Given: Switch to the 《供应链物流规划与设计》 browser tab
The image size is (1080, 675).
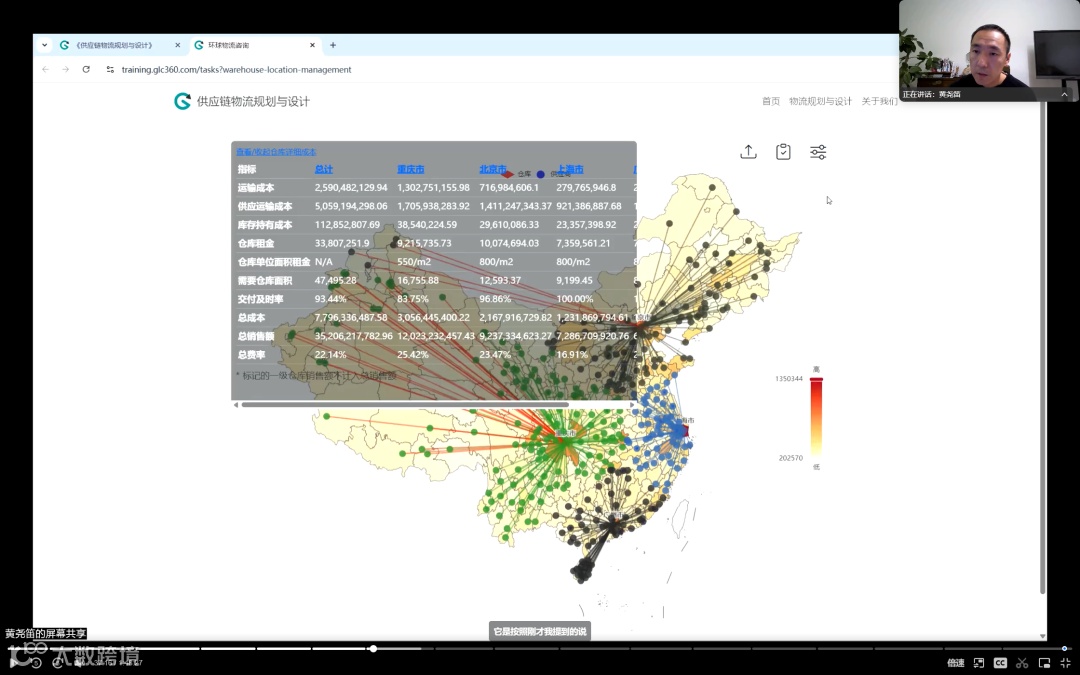Looking at the screenshot, I should [x=114, y=45].
